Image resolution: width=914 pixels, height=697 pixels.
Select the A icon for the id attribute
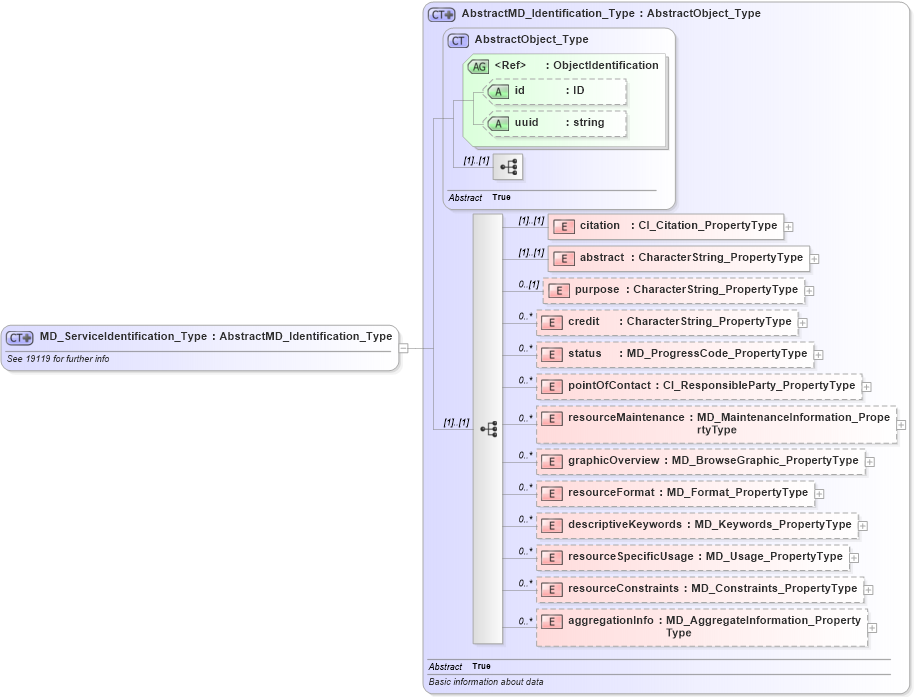point(498,90)
